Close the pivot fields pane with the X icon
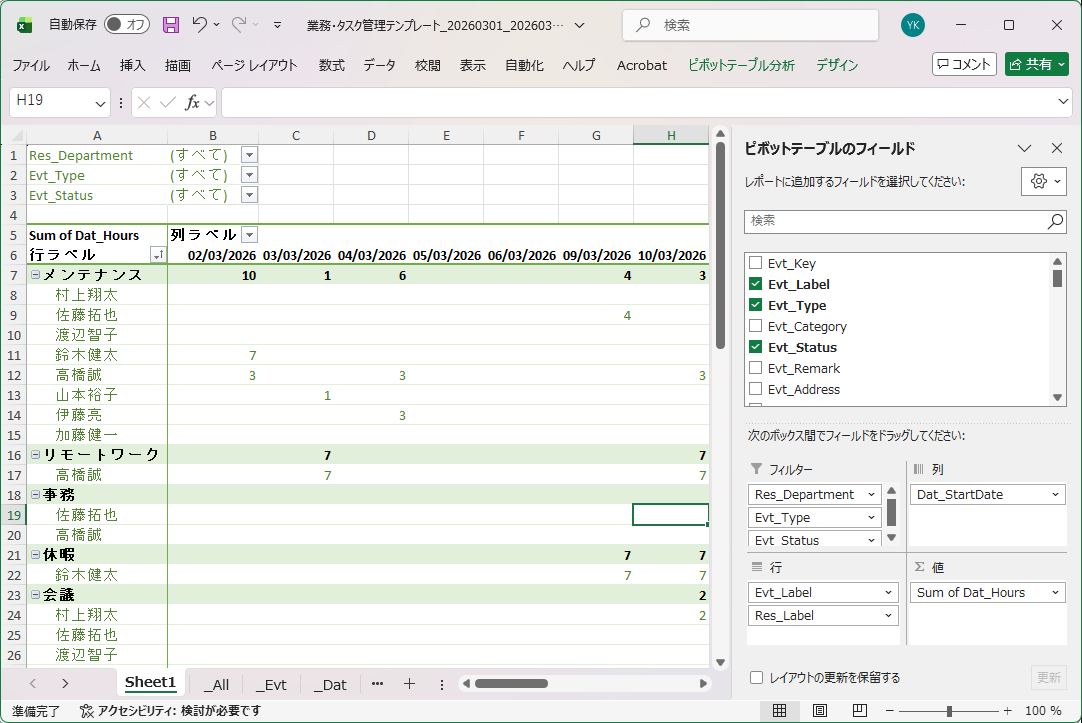 1057,148
